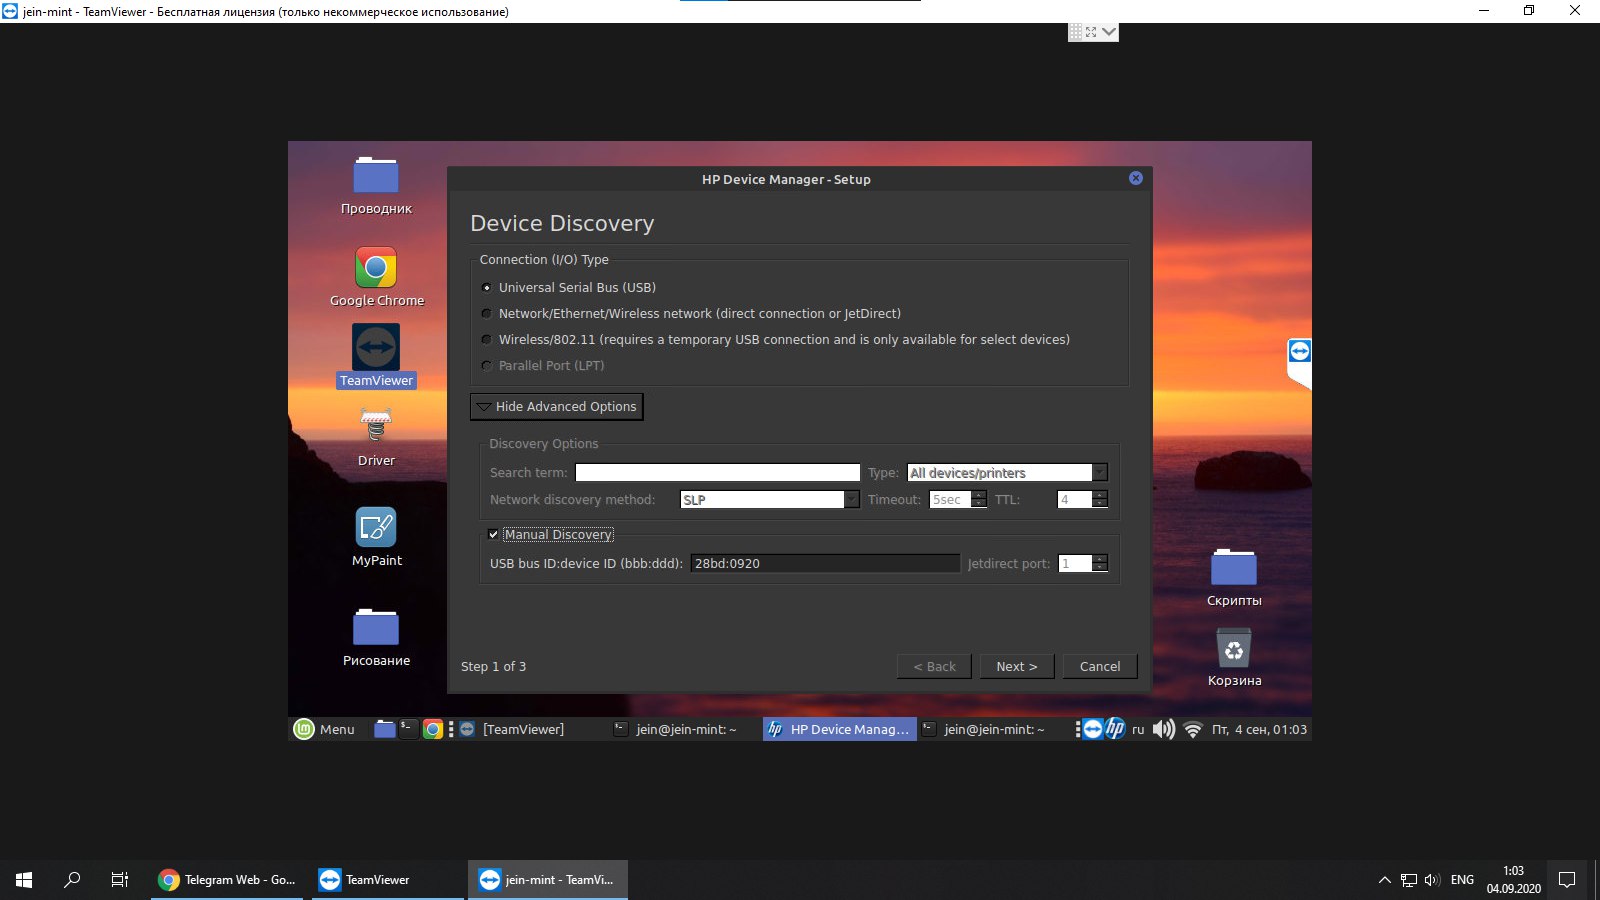Switch to HP Device Manager panel item

(x=840, y=729)
